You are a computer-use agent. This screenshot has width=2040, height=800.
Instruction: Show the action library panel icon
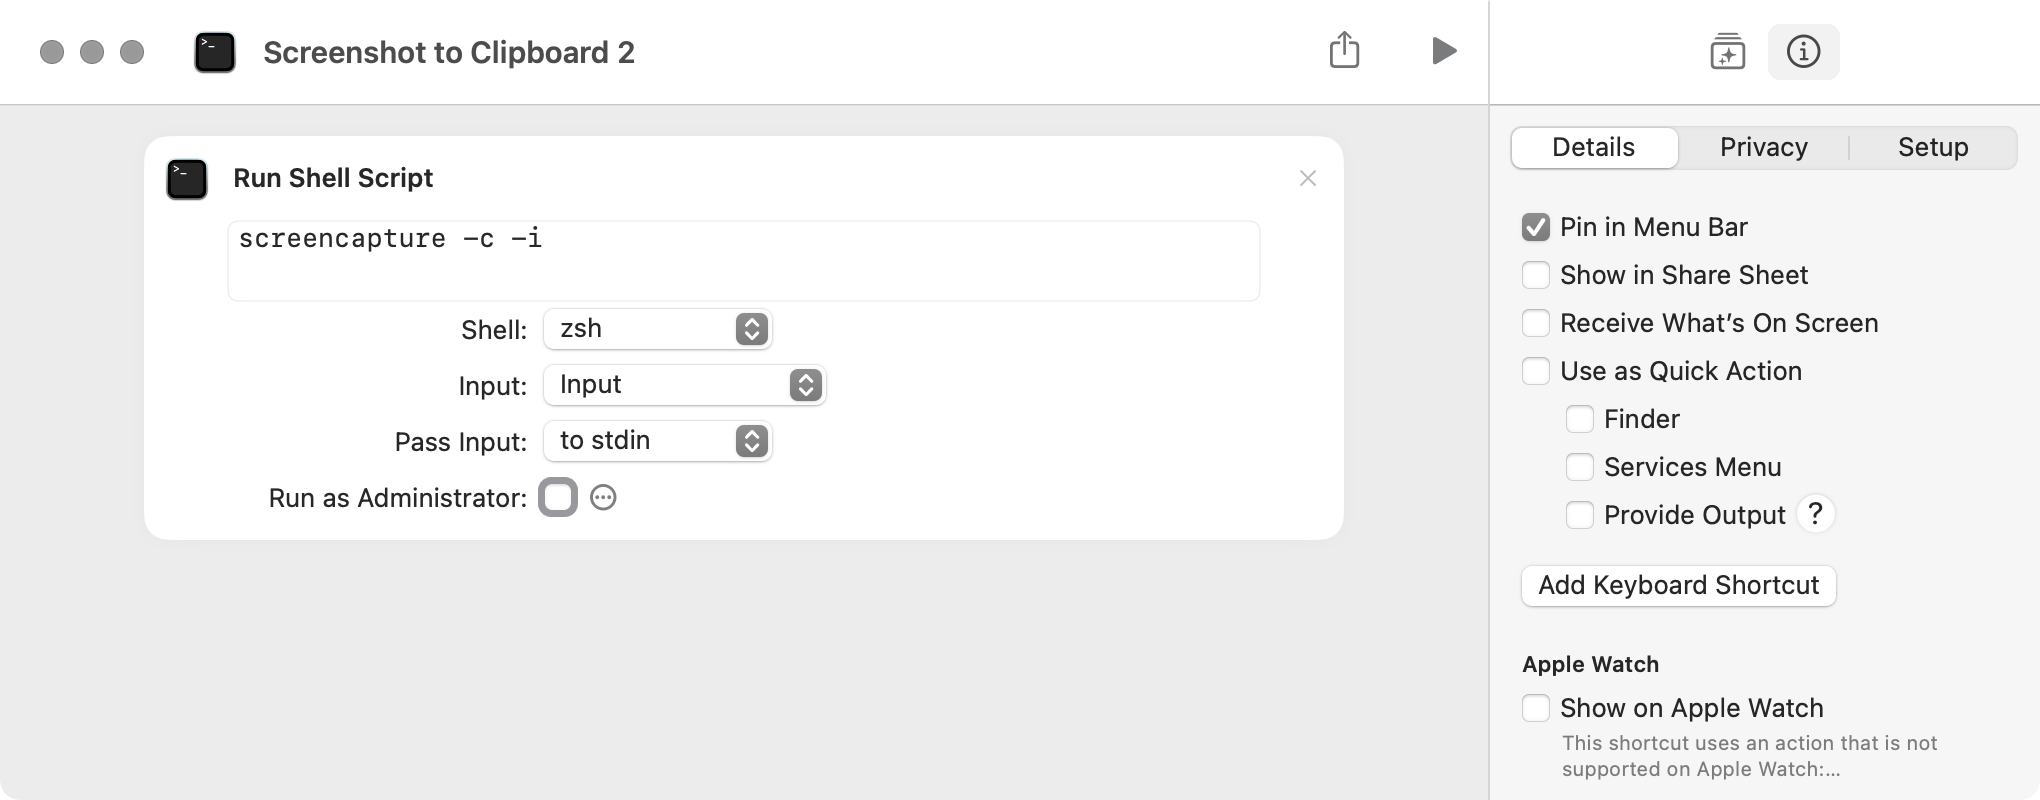(1727, 51)
